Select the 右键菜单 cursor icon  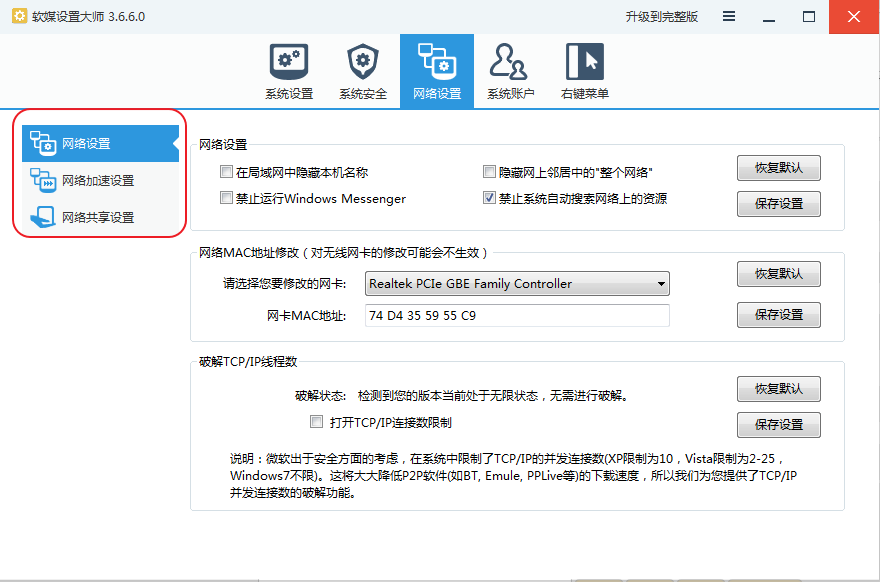point(585,62)
